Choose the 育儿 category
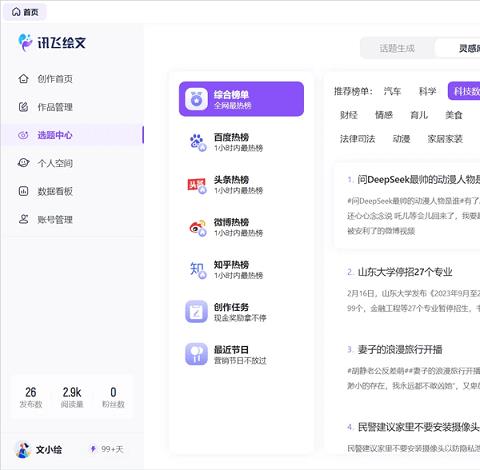 click(x=419, y=115)
